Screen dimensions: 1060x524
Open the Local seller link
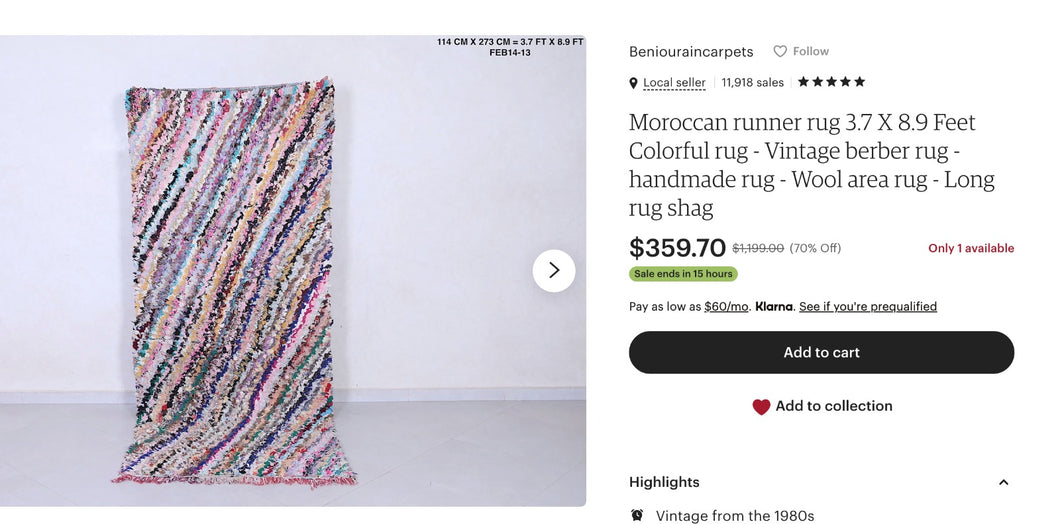point(674,83)
